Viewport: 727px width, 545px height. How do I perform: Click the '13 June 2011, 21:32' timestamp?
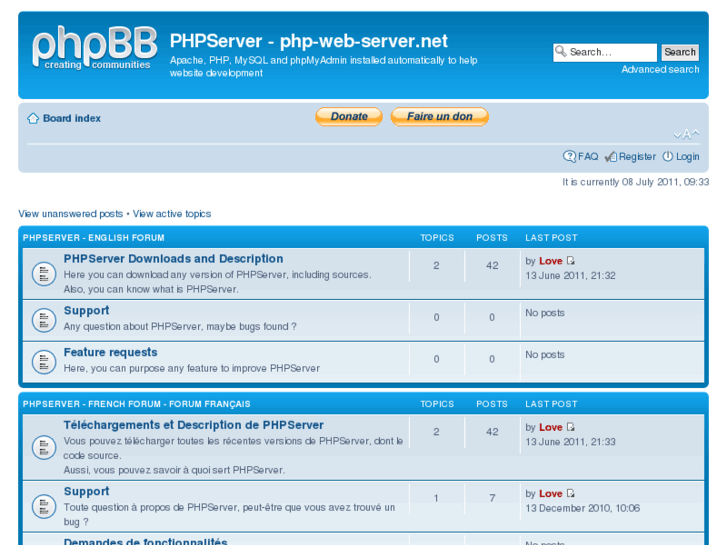point(570,276)
